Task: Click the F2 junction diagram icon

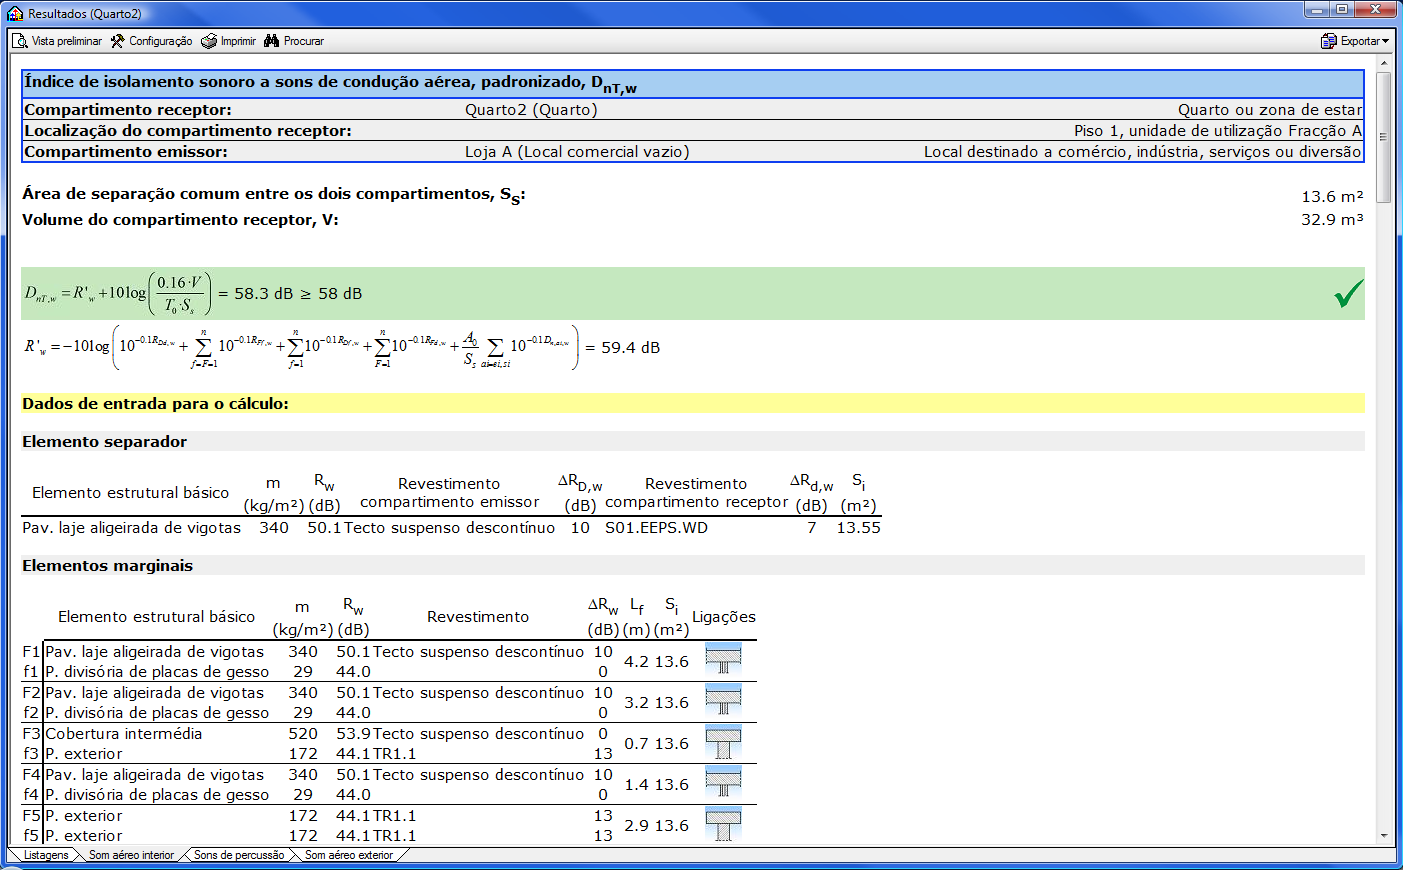Action: [x=723, y=702]
